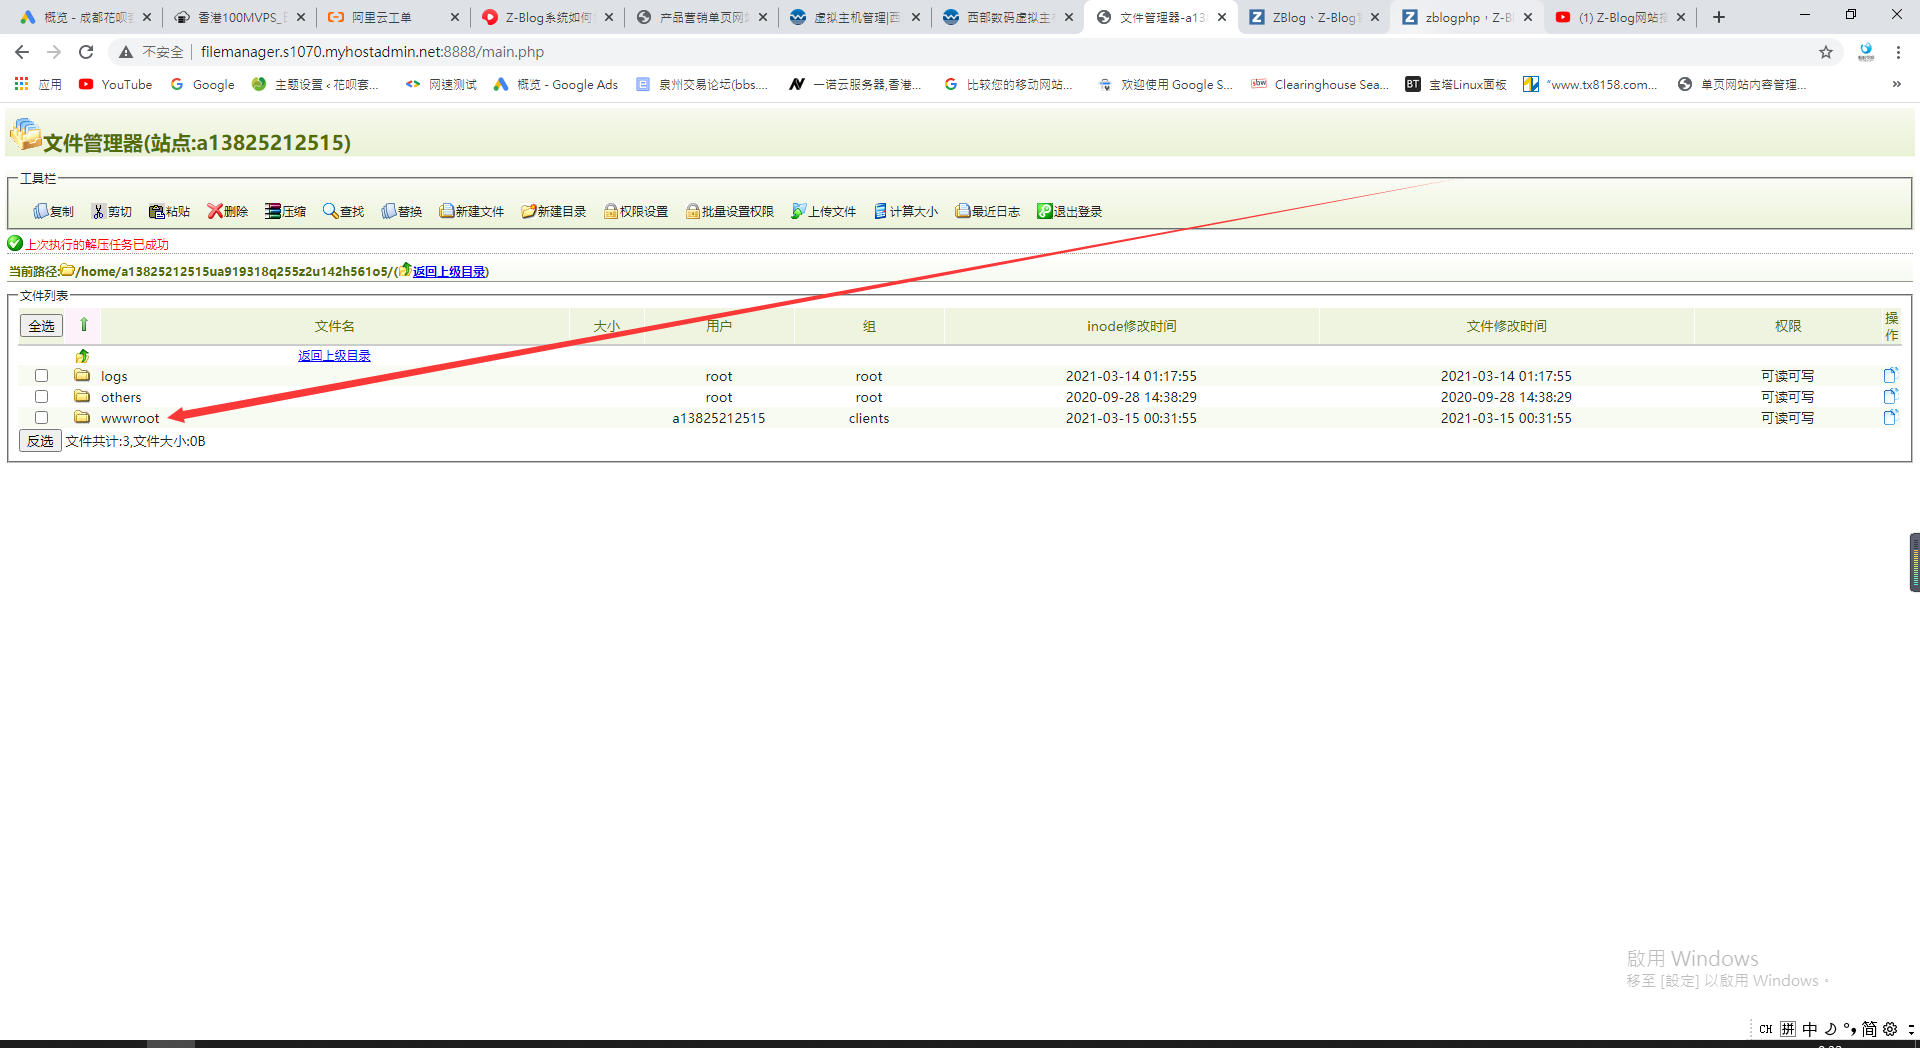Expand the bookmarks overflow chevron

[x=1896, y=85]
